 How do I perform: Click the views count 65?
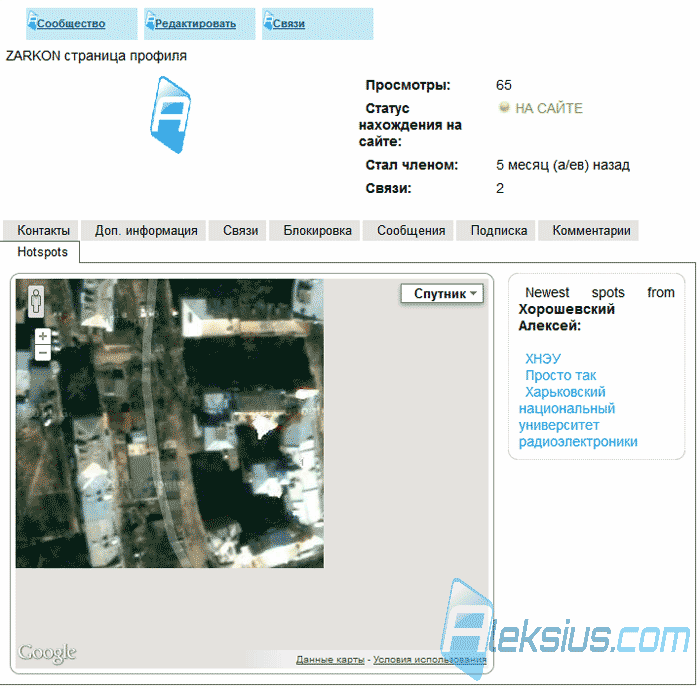point(504,85)
